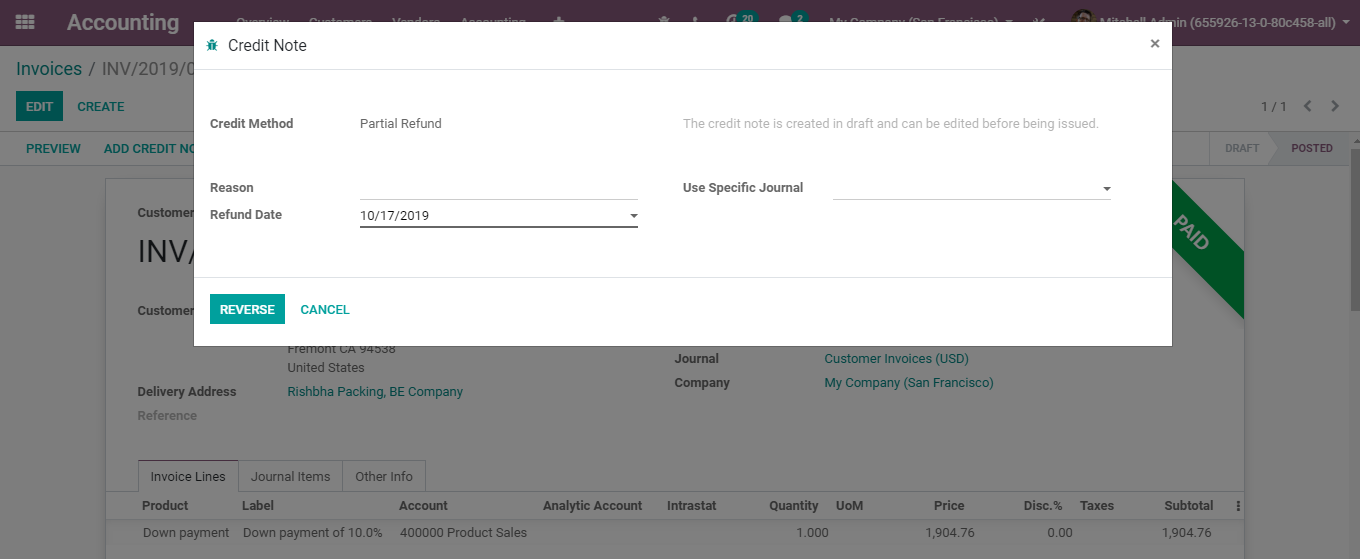Sort by the Taxes column header
Image resolution: width=1360 pixels, height=559 pixels.
(x=1097, y=505)
